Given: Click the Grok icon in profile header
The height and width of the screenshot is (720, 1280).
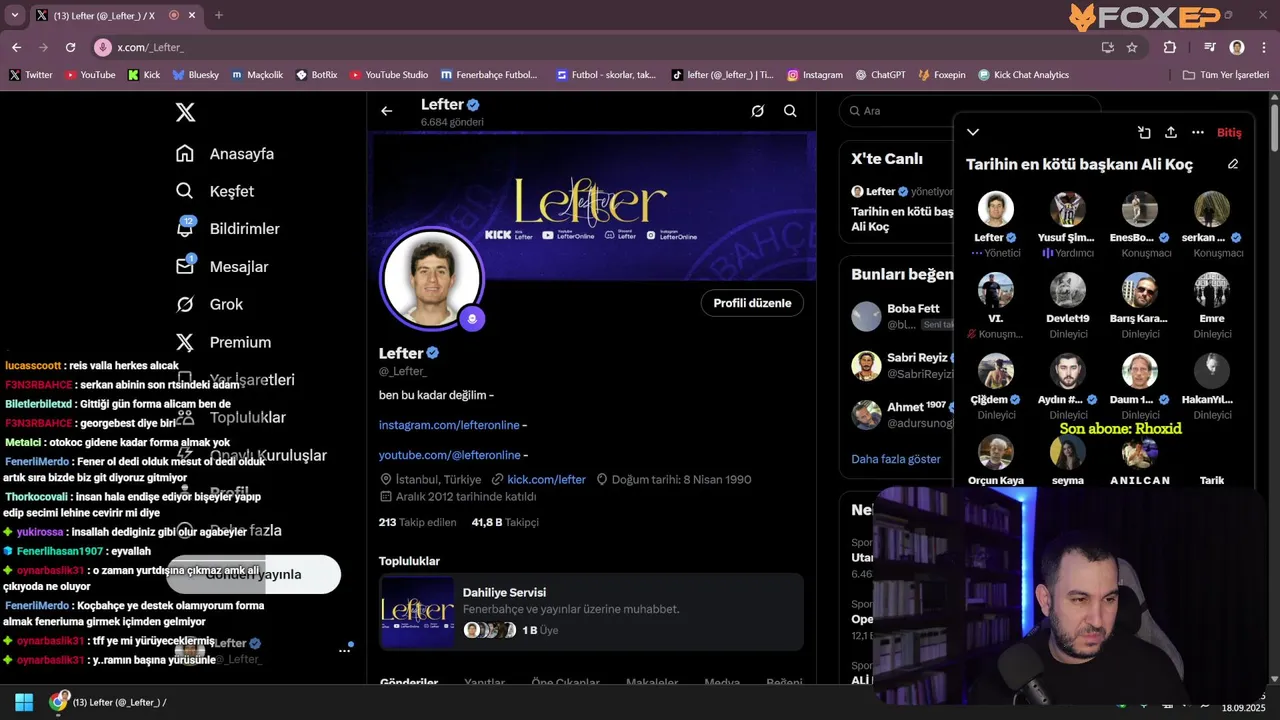Looking at the screenshot, I should [758, 111].
